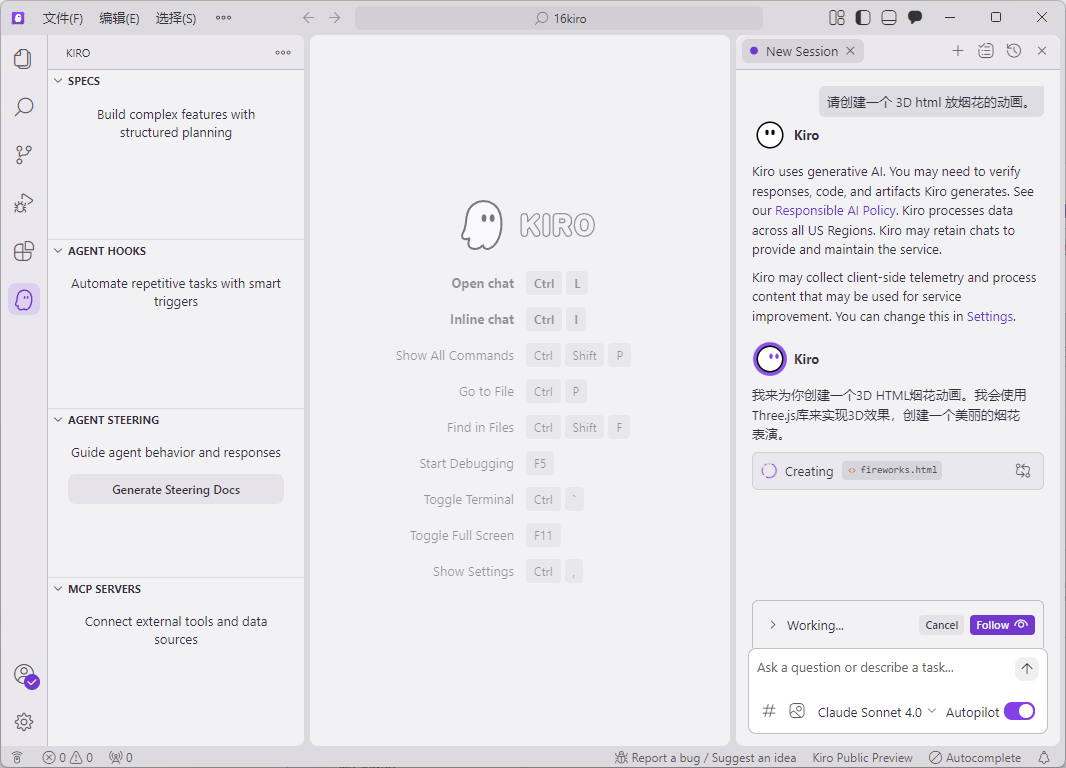
Task: Select the New Session tab
Action: coord(801,51)
